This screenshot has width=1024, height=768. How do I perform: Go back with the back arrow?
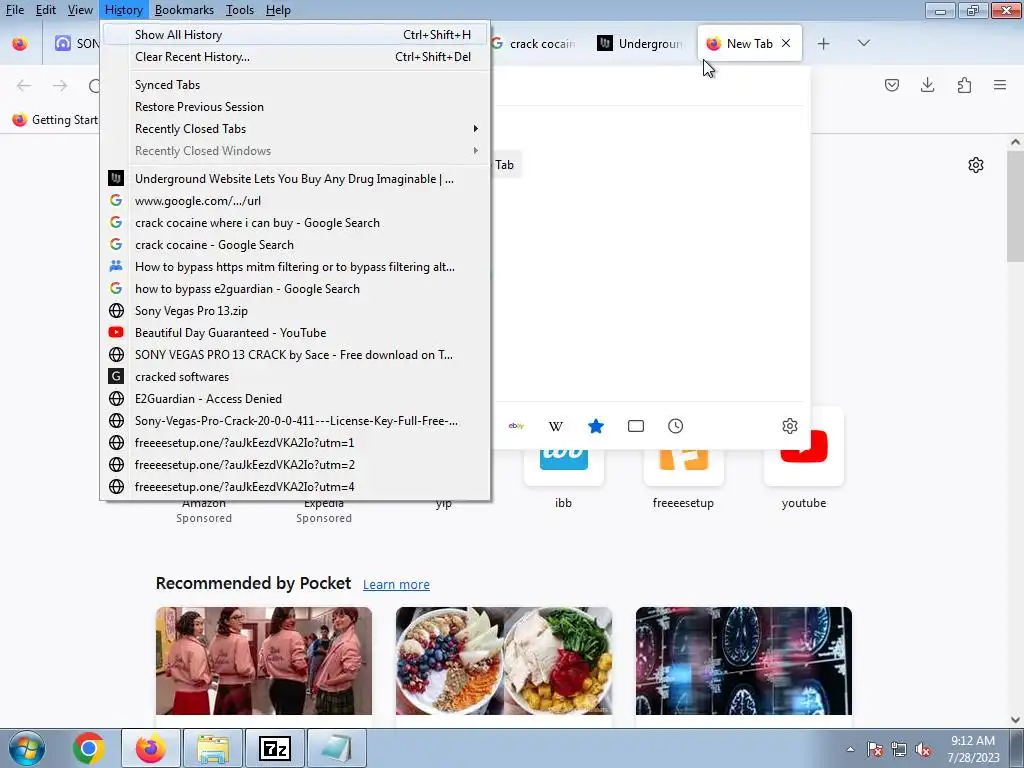tap(24, 86)
